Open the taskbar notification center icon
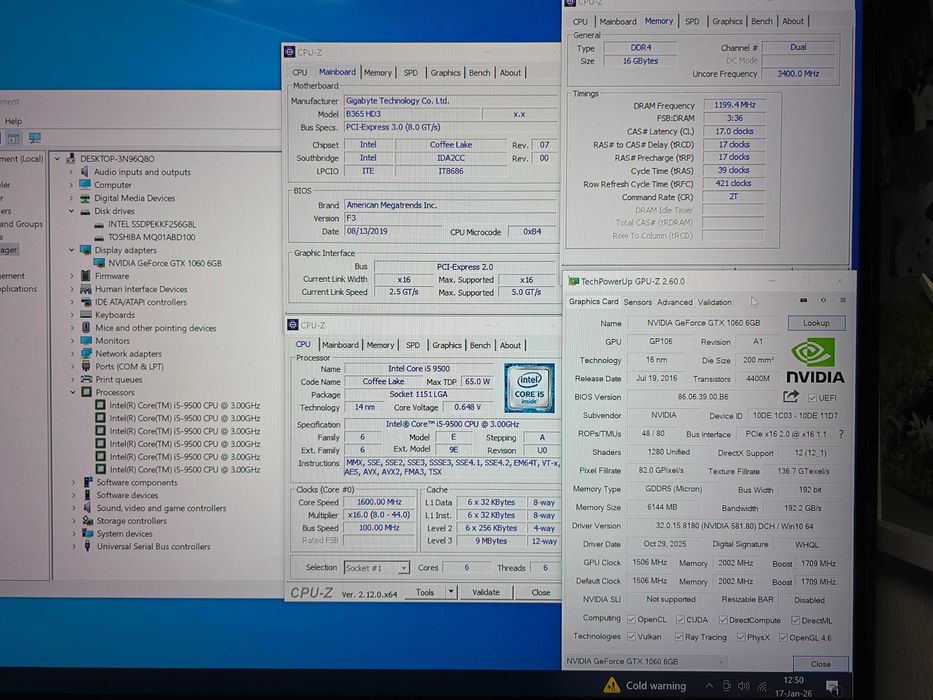The height and width of the screenshot is (700, 933). pyautogui.click(x=832, y=688)
